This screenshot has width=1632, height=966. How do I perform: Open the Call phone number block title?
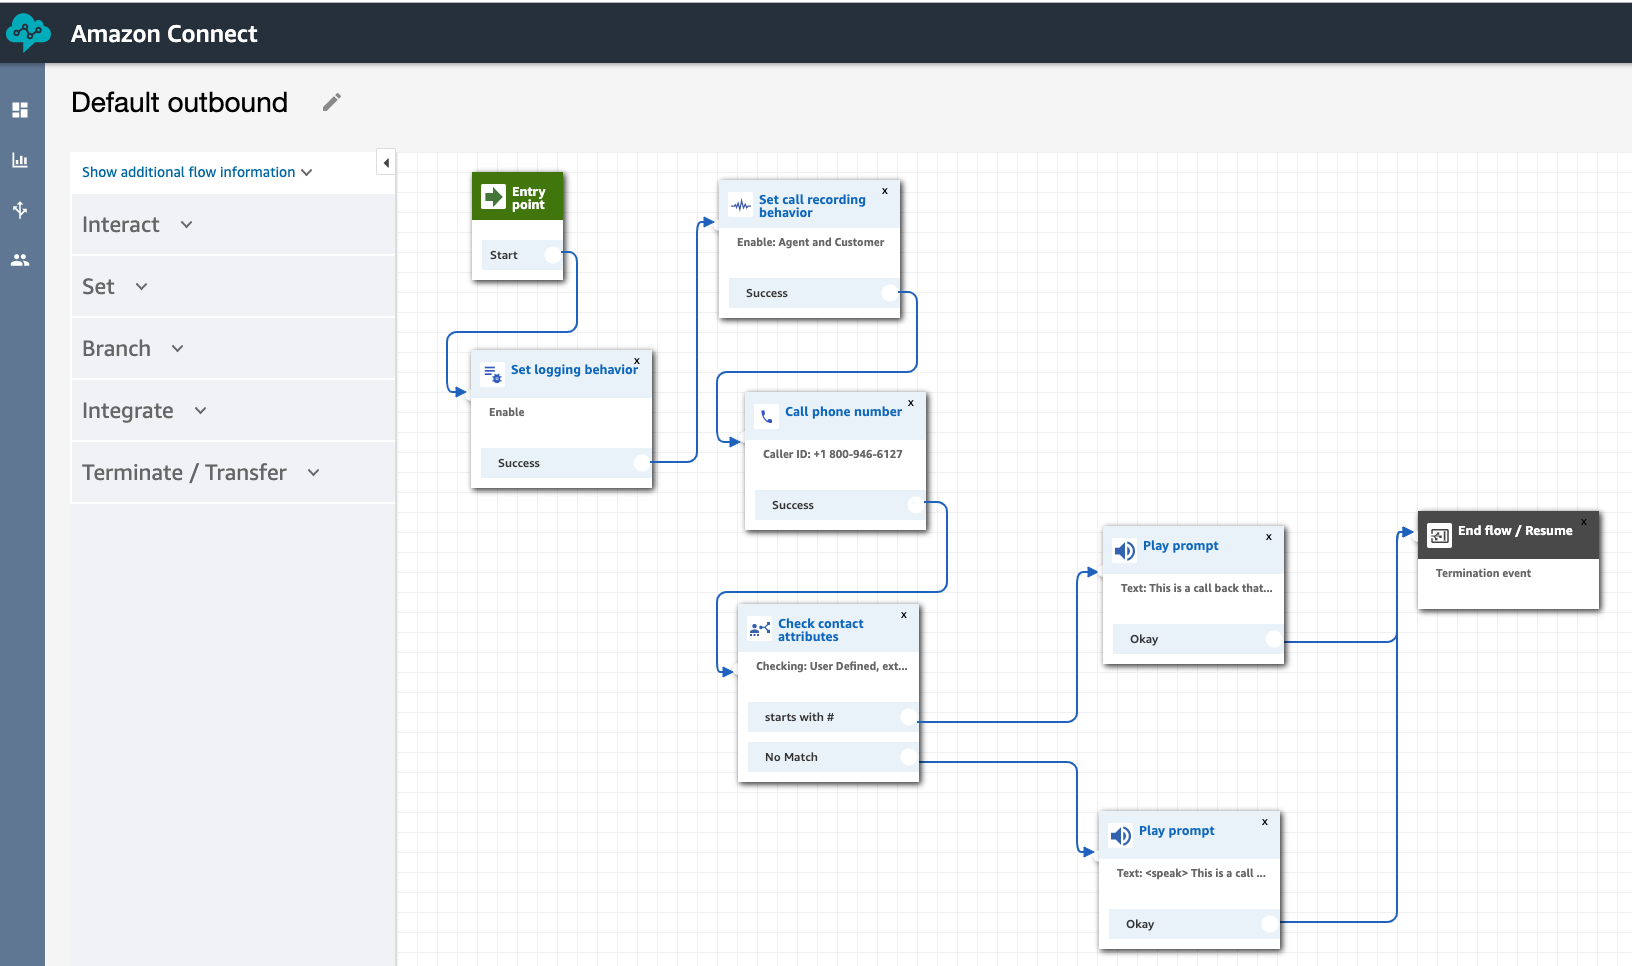(843, 411)
